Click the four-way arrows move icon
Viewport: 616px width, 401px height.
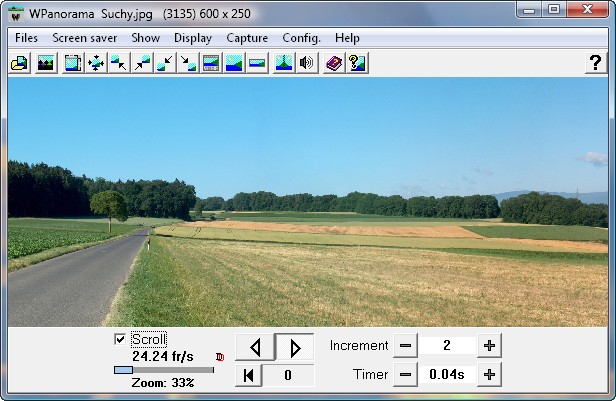point(96,63)
